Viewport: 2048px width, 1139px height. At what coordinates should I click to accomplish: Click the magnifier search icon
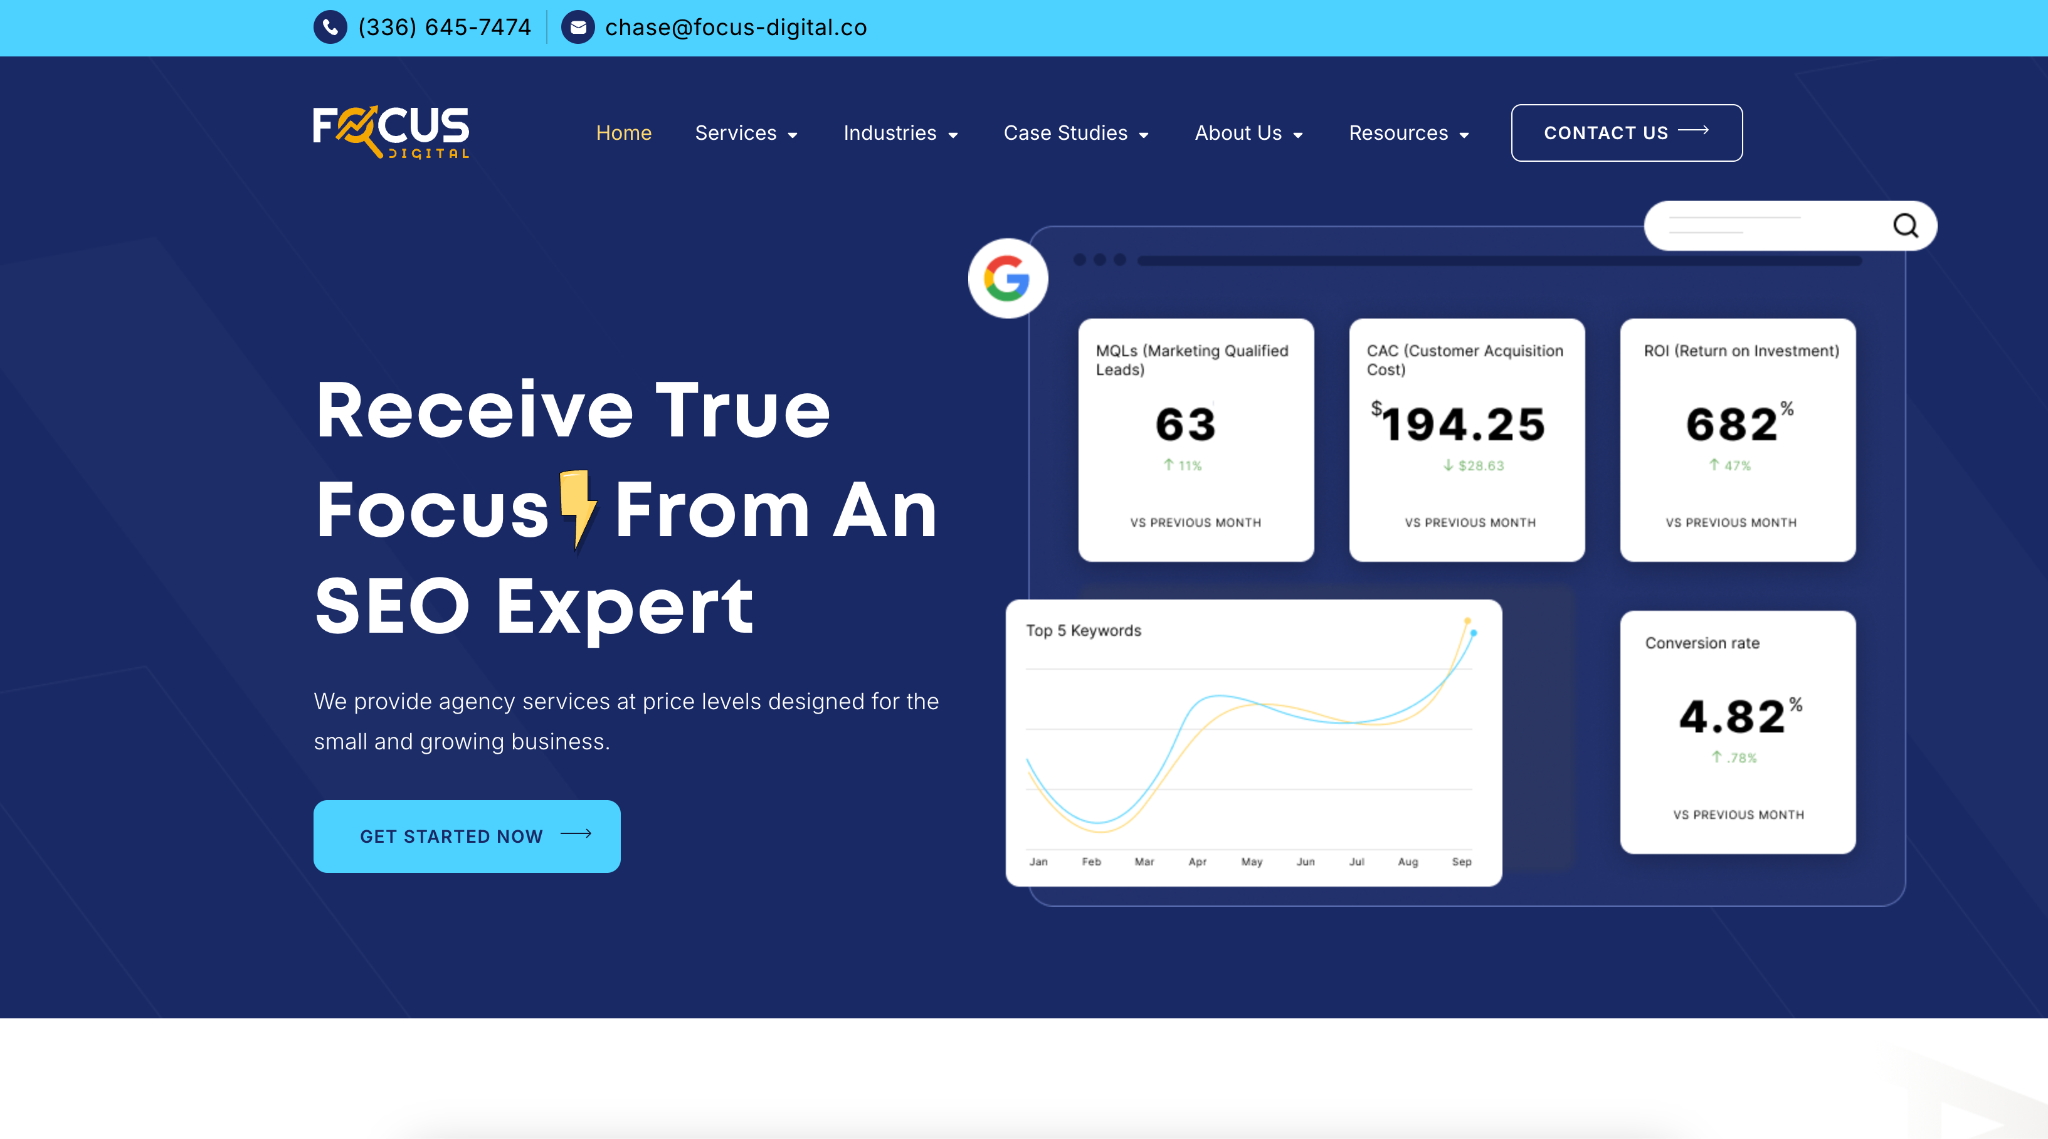pos(1905,225)
